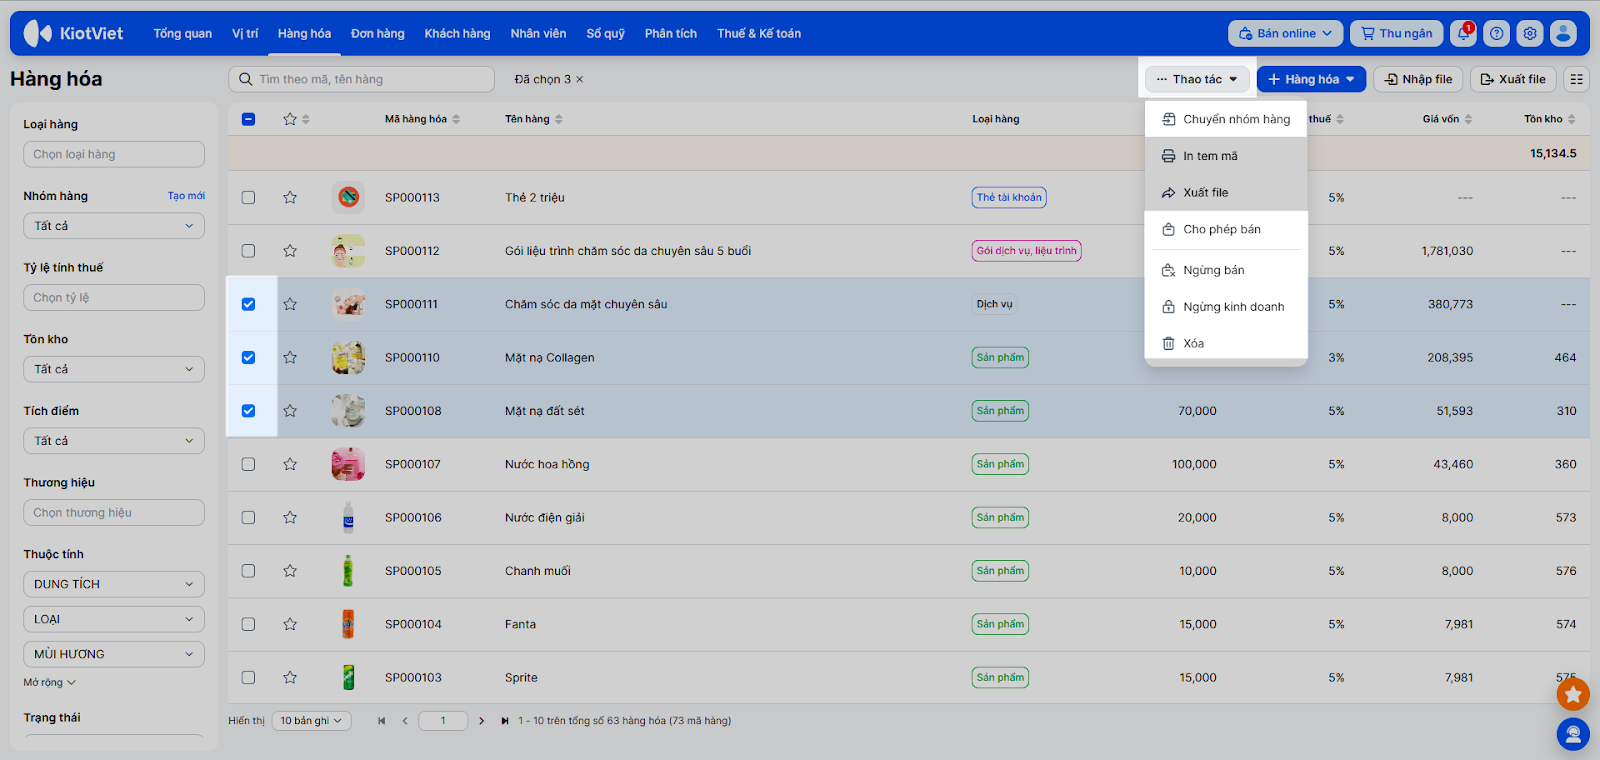Check the box for SP000105
The width and height of the screenshot is (1600, 760).
[249, 571]
